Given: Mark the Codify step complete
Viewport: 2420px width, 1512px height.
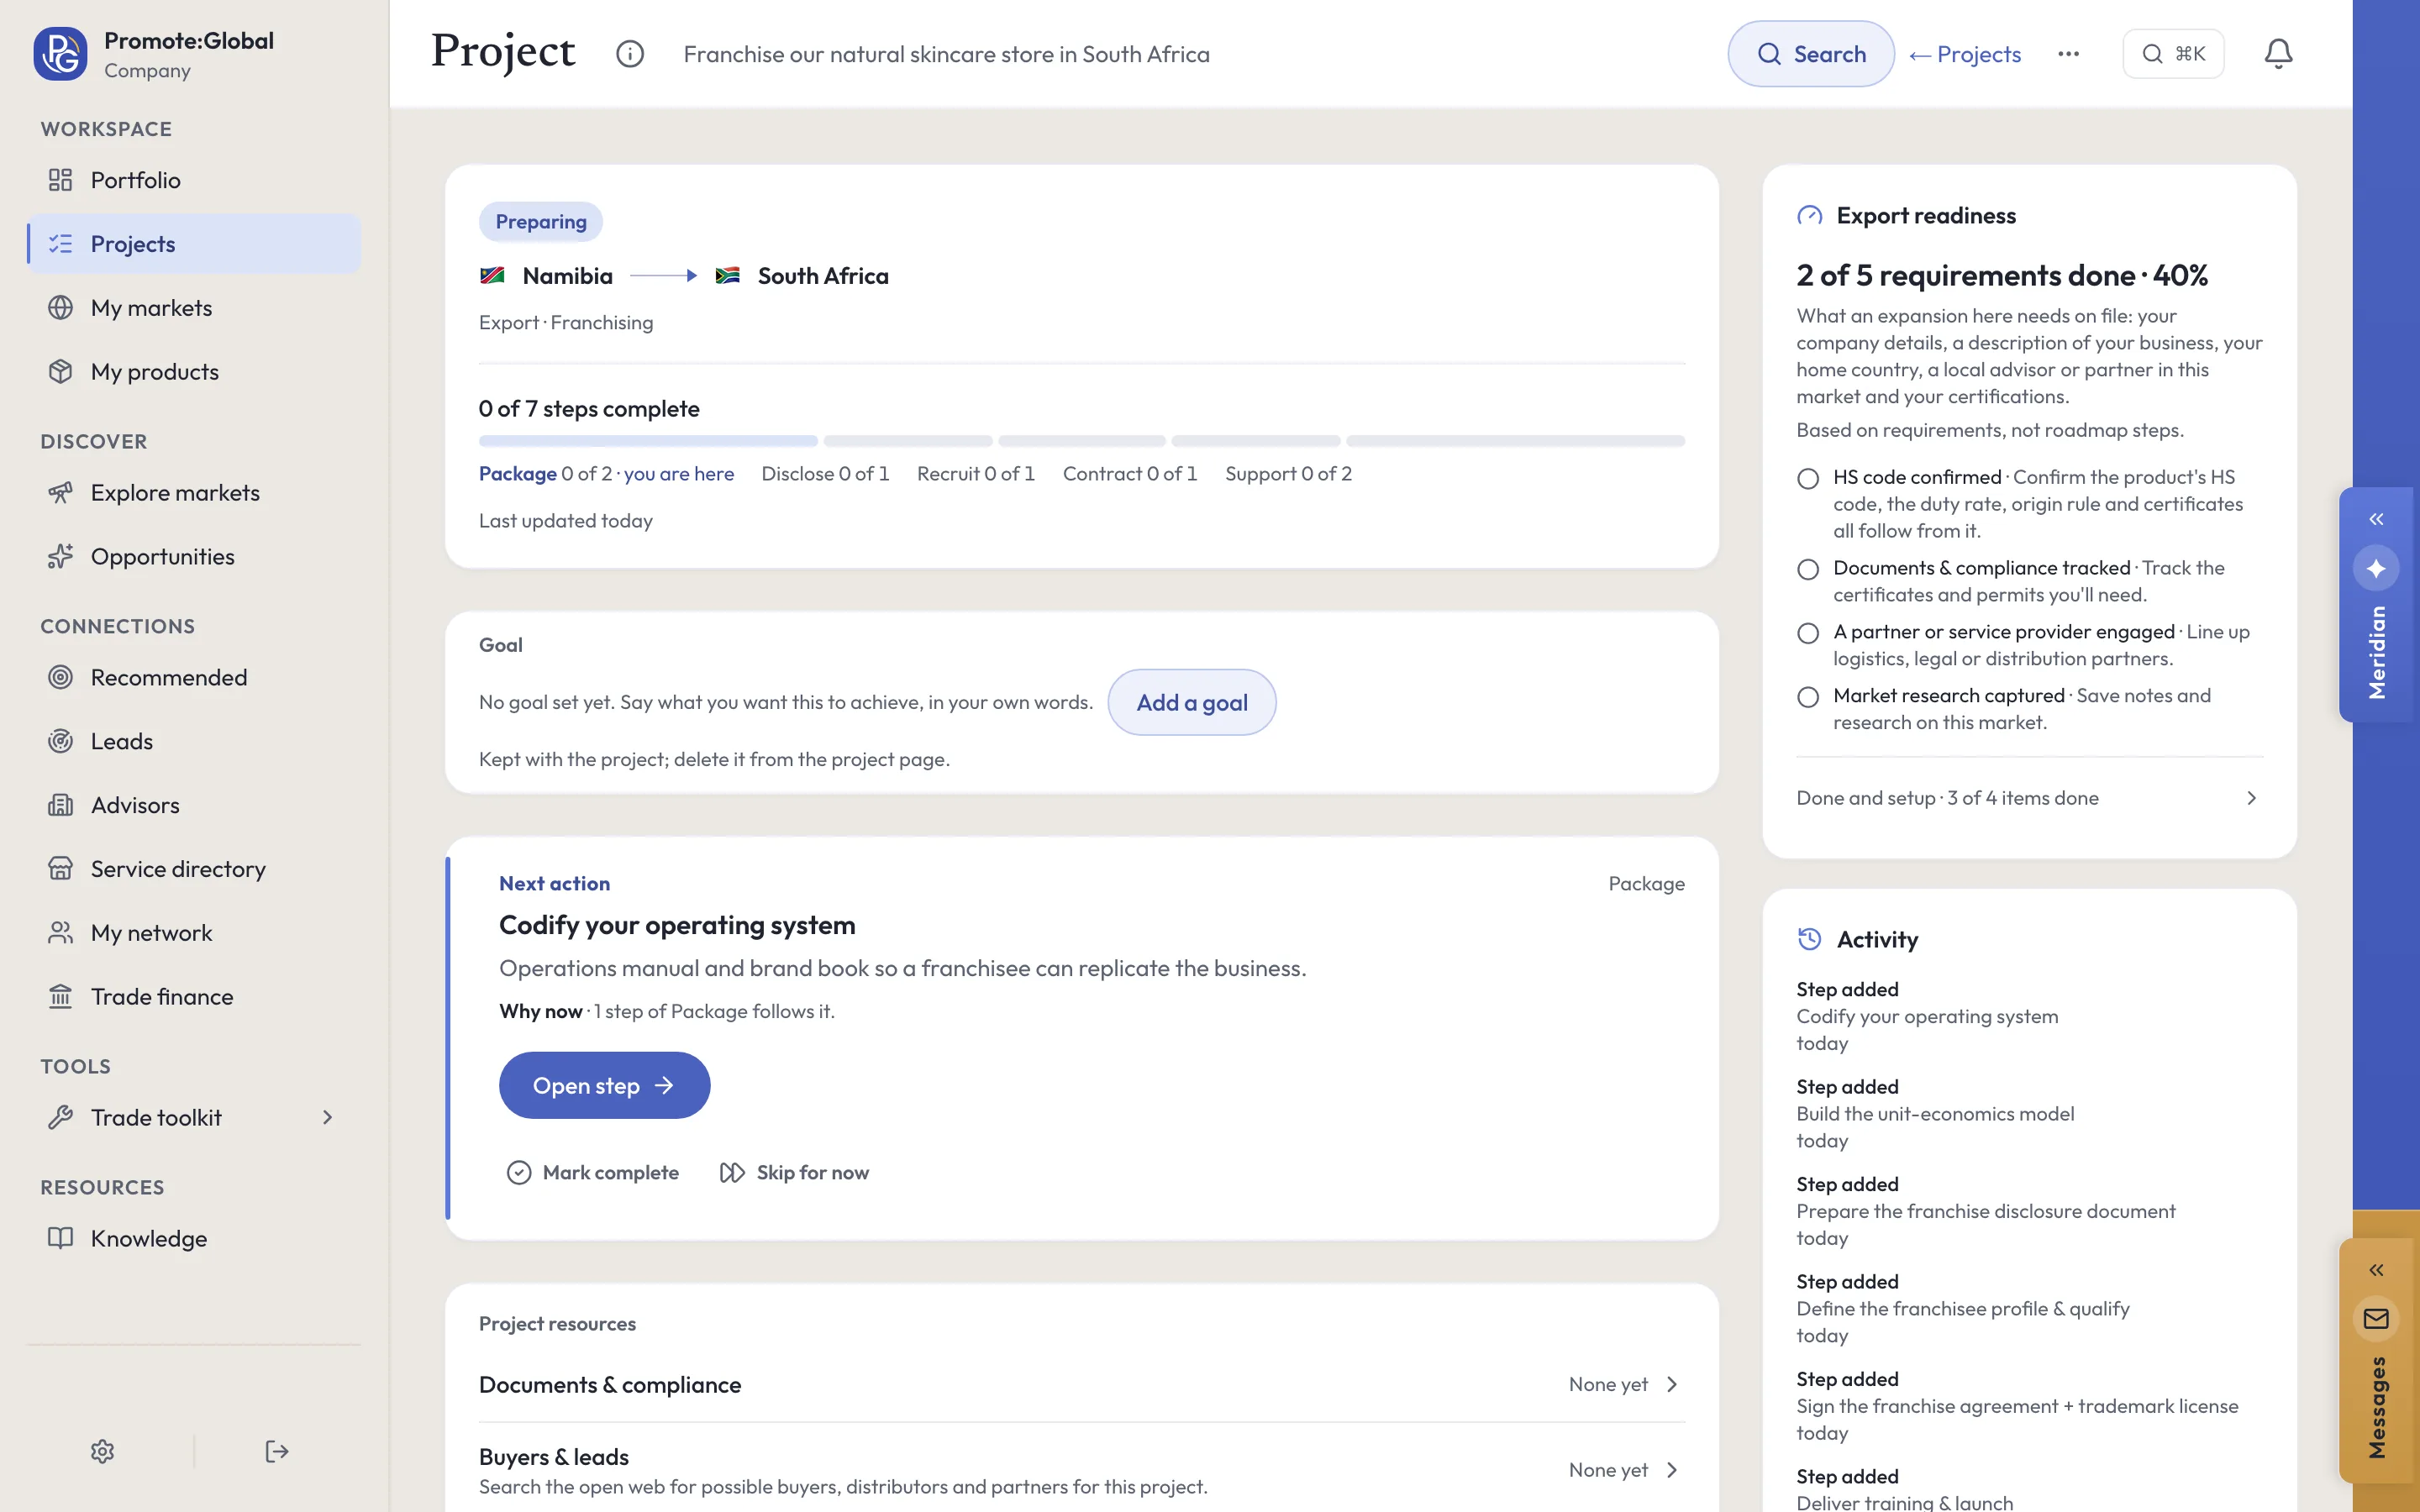Looking at the screenshot, I should tap(593, 1173).
